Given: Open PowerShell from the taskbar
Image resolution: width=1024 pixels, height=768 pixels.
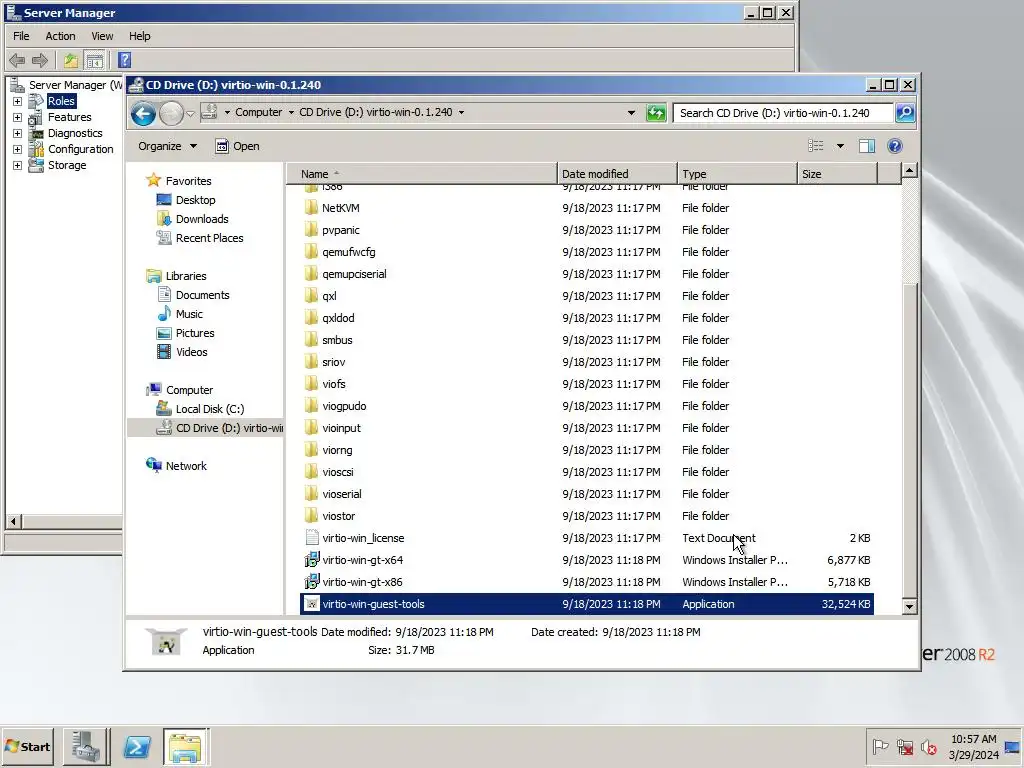Looking at the screenshot, I should (x=137, y=746).
